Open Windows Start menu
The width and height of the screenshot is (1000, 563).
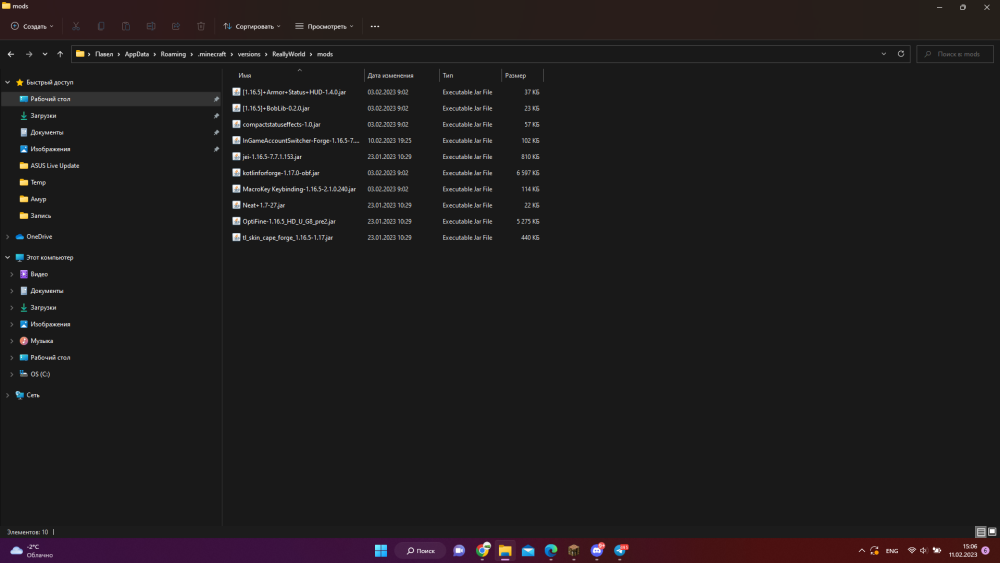tap(381, 550)
